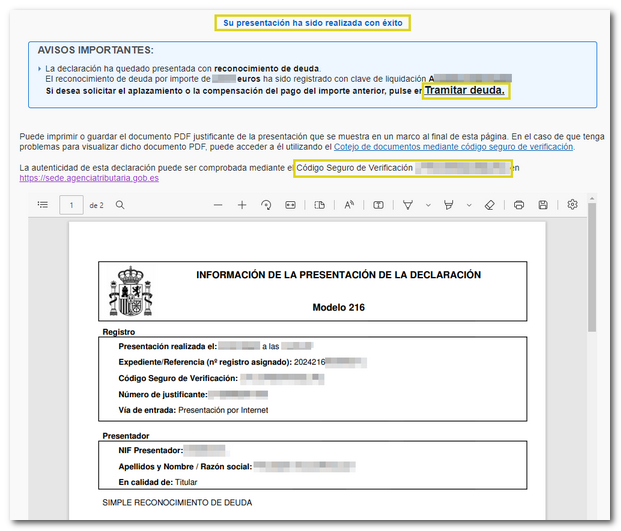The image size is (621, 531).
Task: Select the draw pen tool
Action: [408, 205]
